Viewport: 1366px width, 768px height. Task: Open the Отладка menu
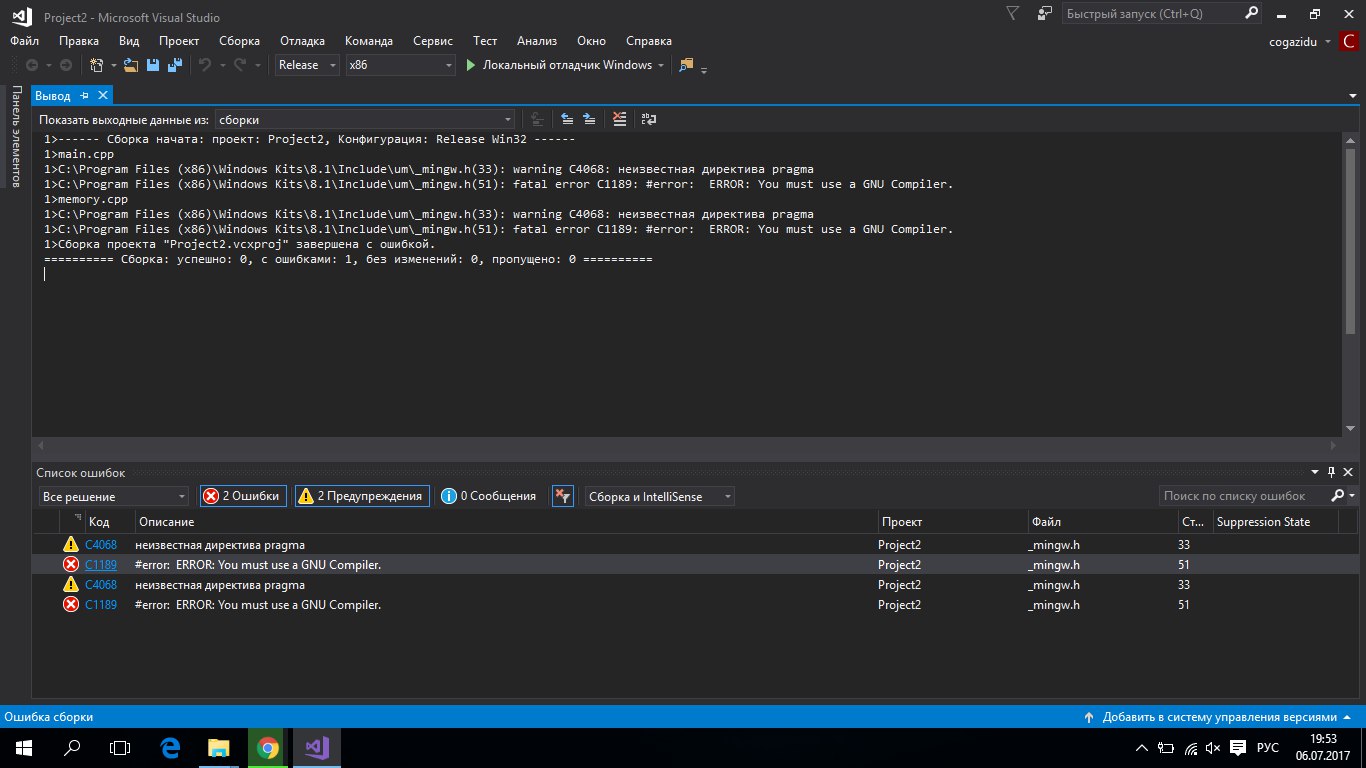(302, 41)
